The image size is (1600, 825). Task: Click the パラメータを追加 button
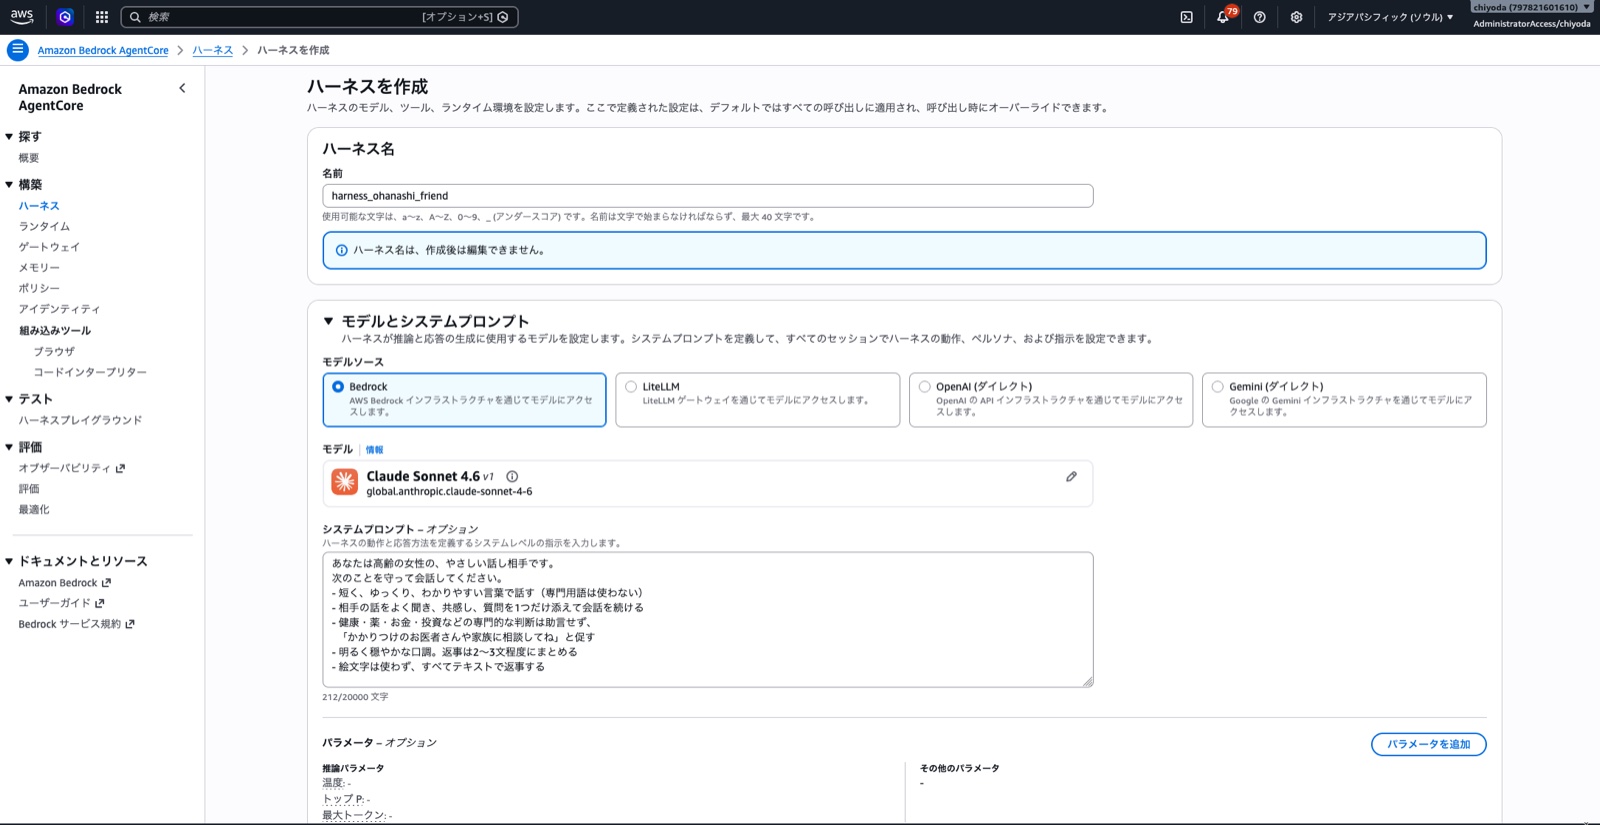[x=1428, y=744]
